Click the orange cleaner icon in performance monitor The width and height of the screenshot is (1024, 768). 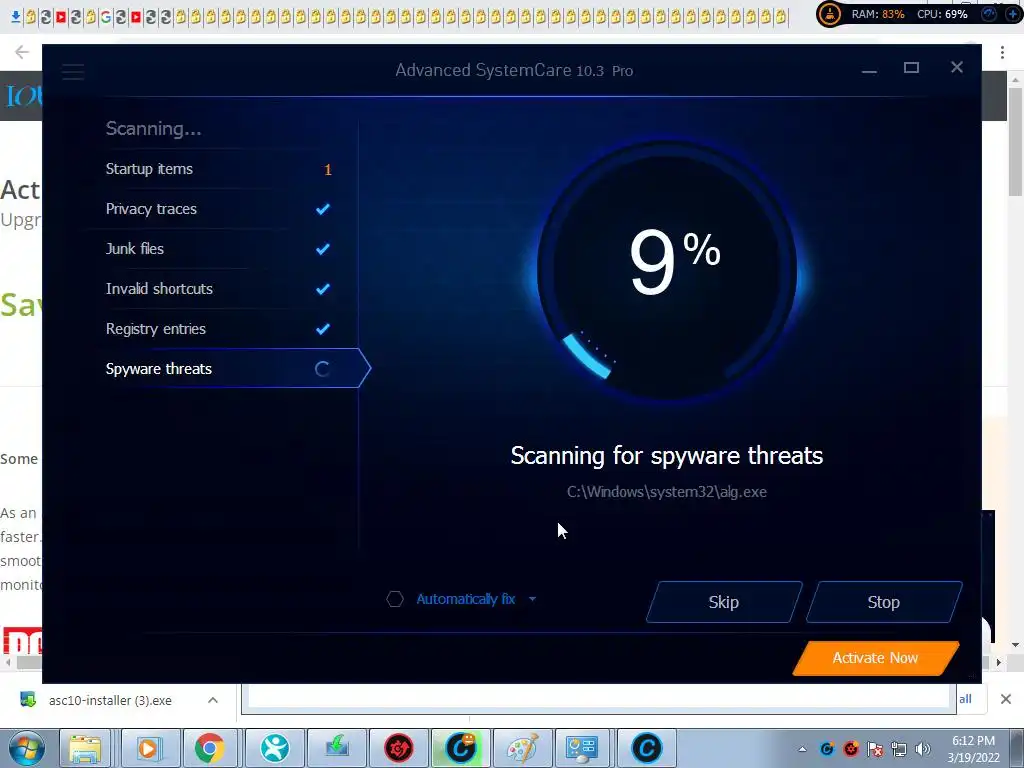coord(830,14)
